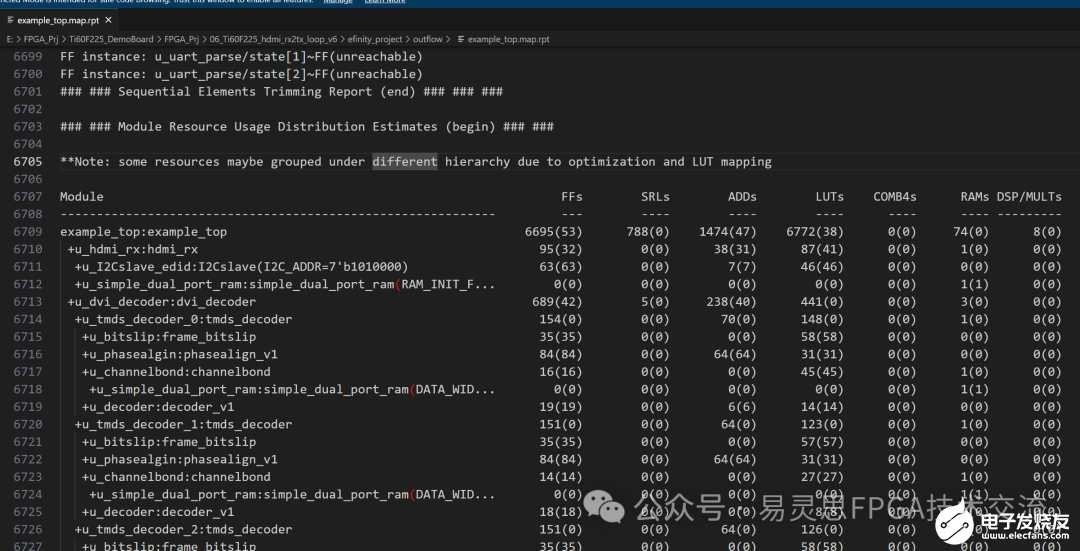Viewport: 1080px width, 551px height.
Task: Click the RAMs value '74(0)'
Action: pos(971,232)
